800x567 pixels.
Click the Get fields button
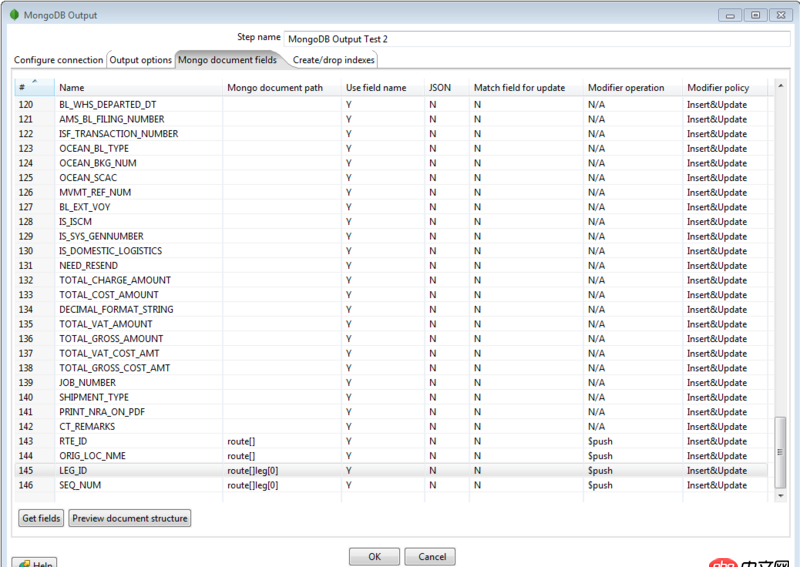click(x=41, y=518)
